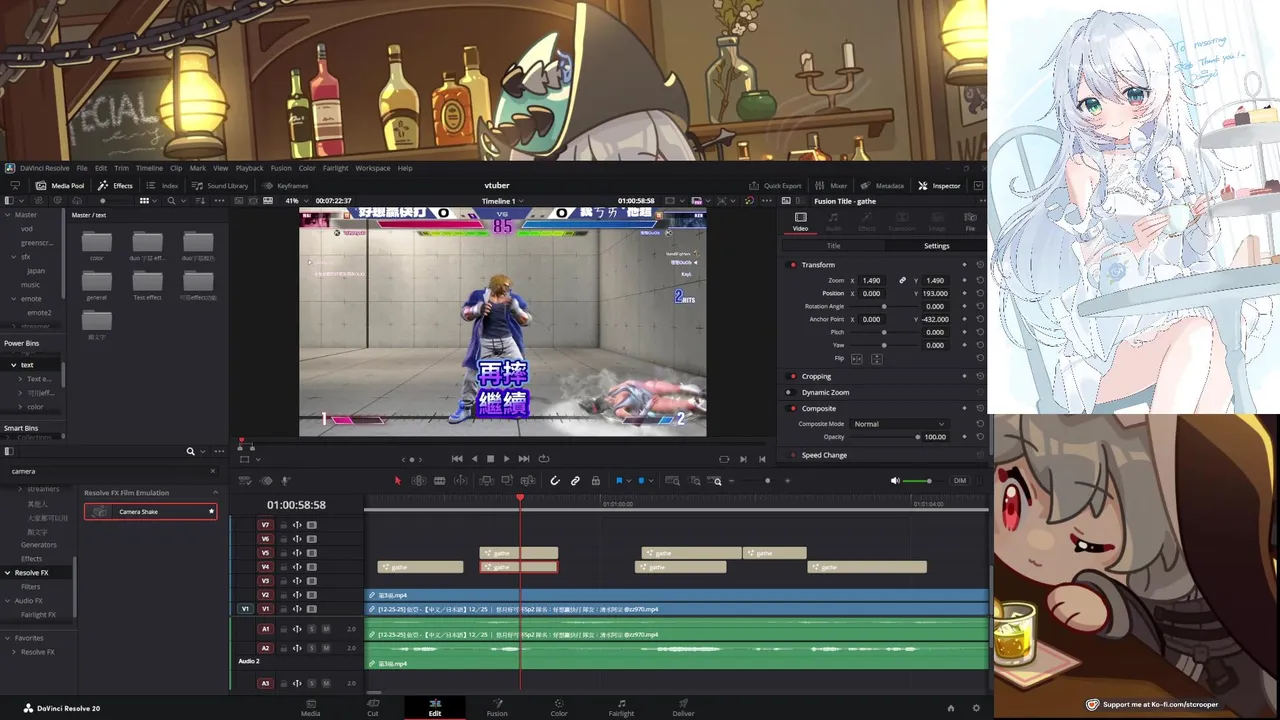The height and width of the screenshot is (720, 1280).
Task: Open the marker color dropdown arrow
Action: [651, 481]
